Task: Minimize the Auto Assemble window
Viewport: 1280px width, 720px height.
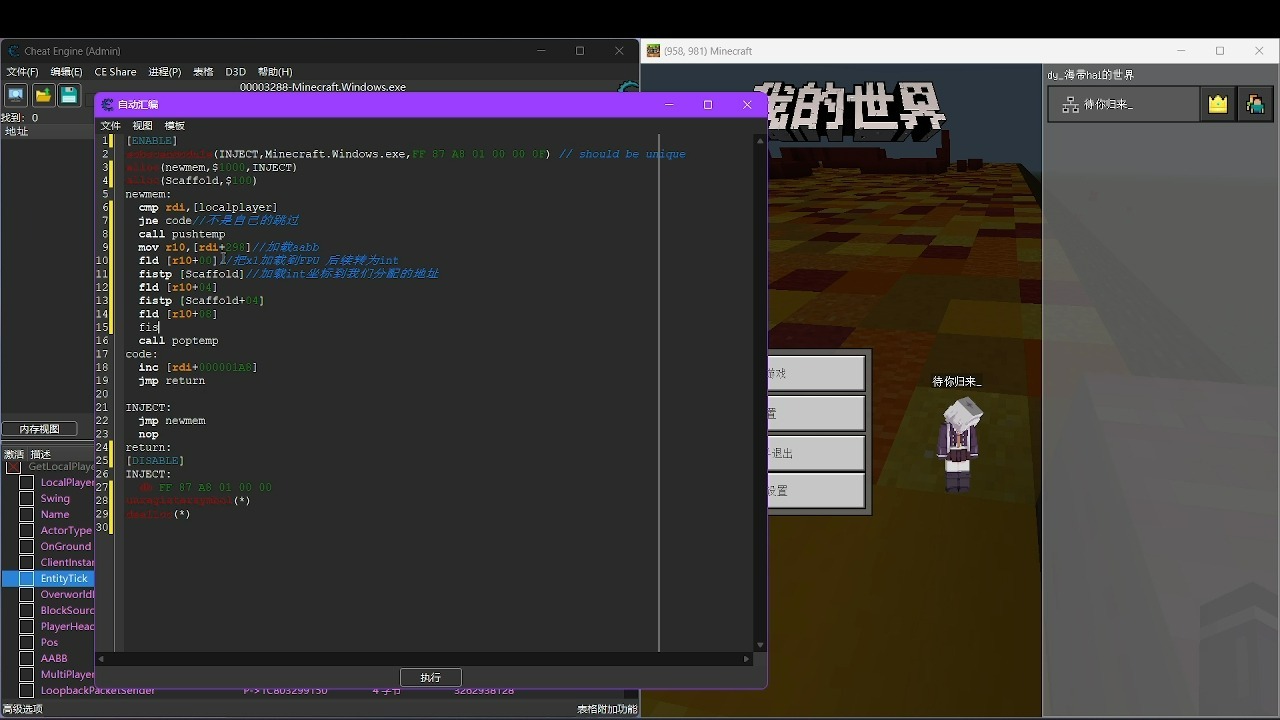Action: click(669, 104)
